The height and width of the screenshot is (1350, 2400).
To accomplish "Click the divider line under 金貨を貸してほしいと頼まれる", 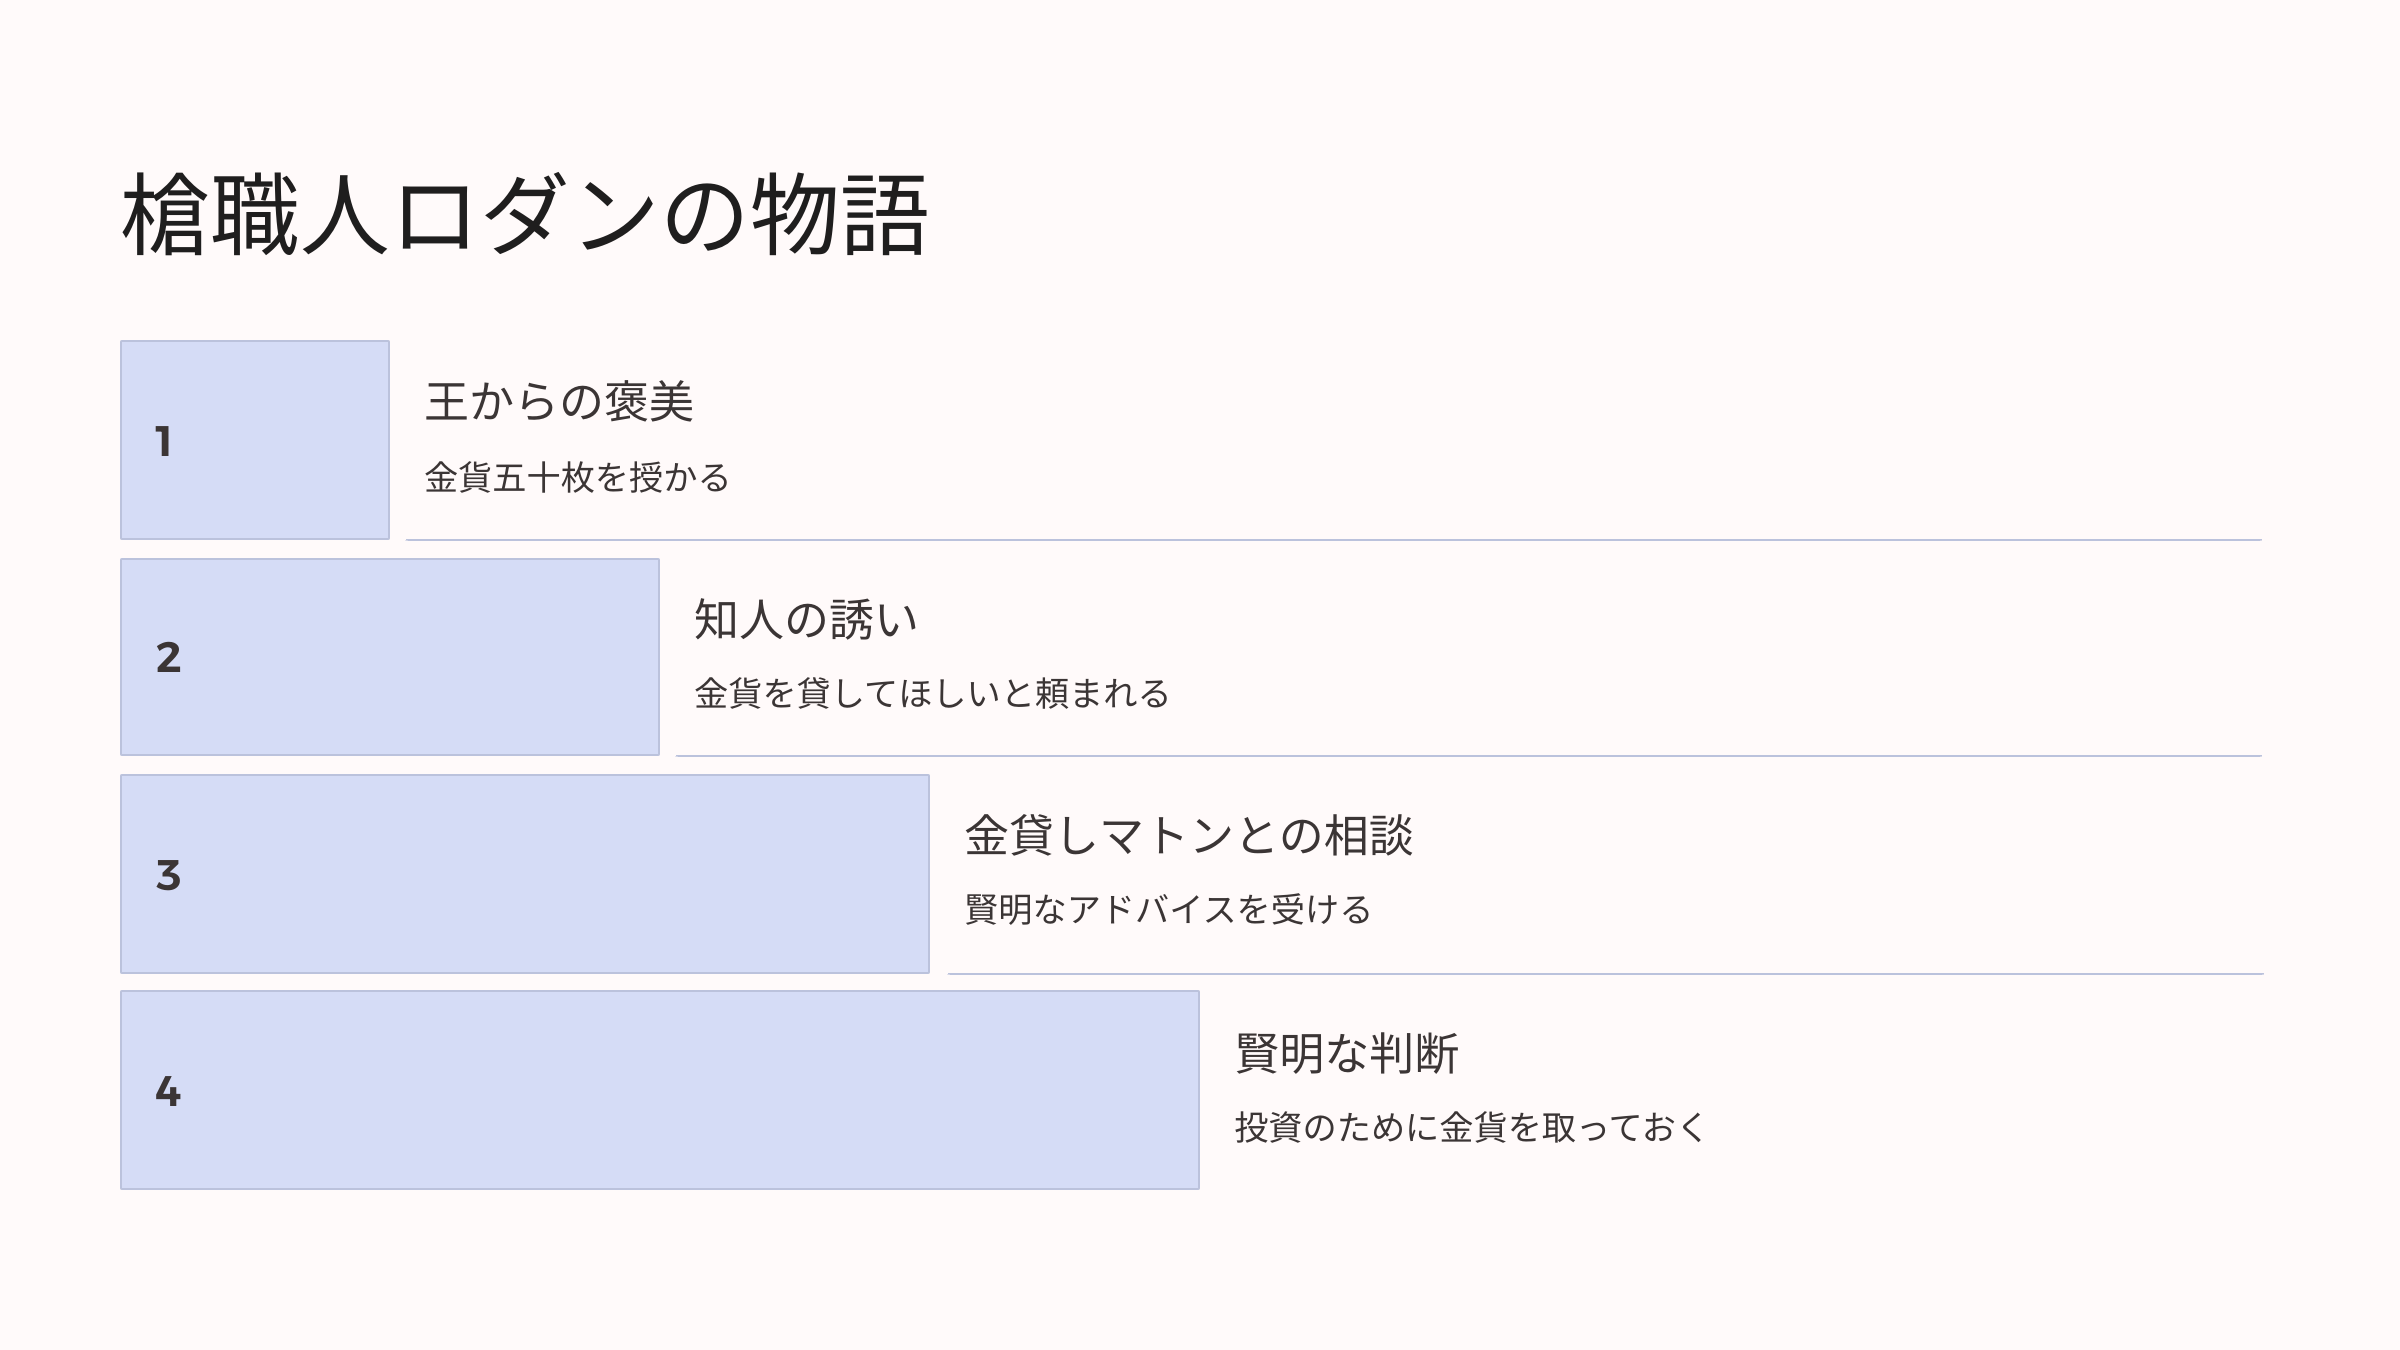I will [1468, 756].
